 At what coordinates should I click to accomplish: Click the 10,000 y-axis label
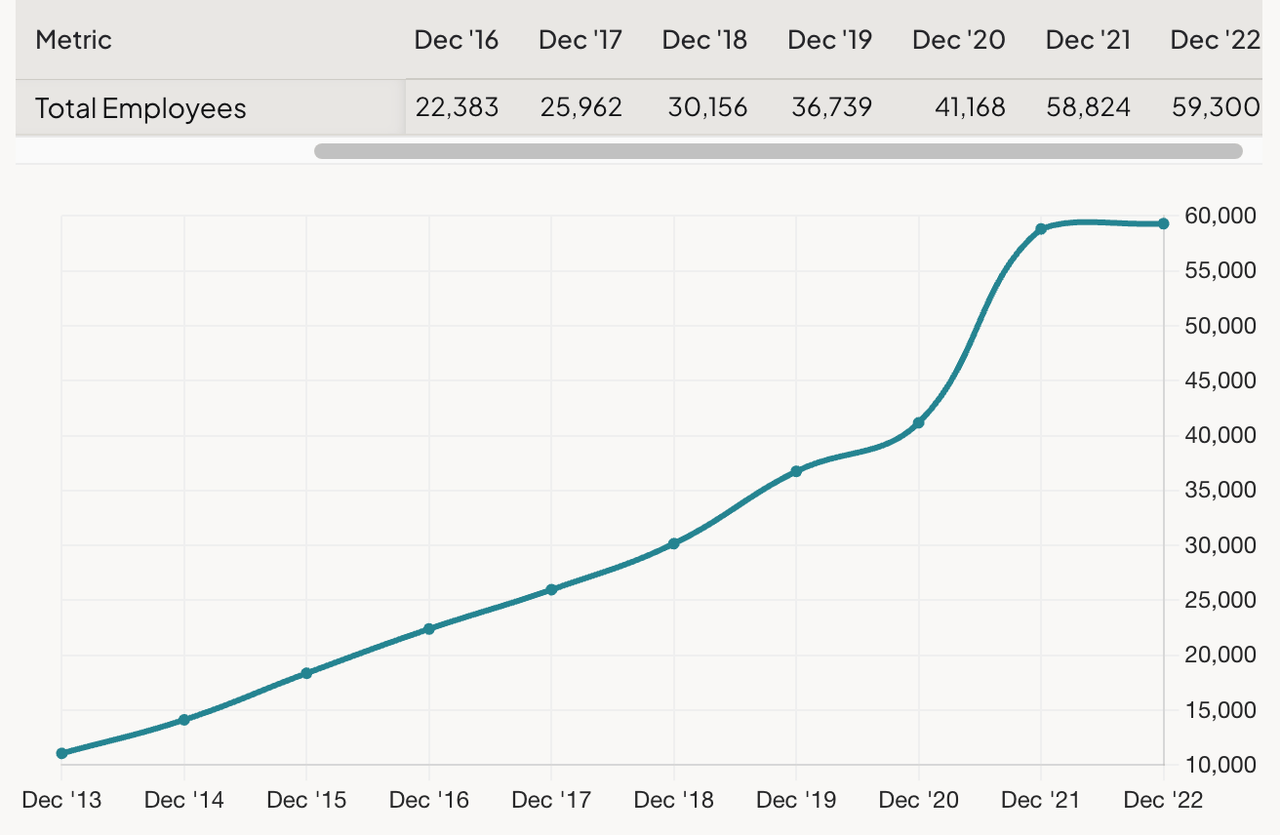point(1220,765)
